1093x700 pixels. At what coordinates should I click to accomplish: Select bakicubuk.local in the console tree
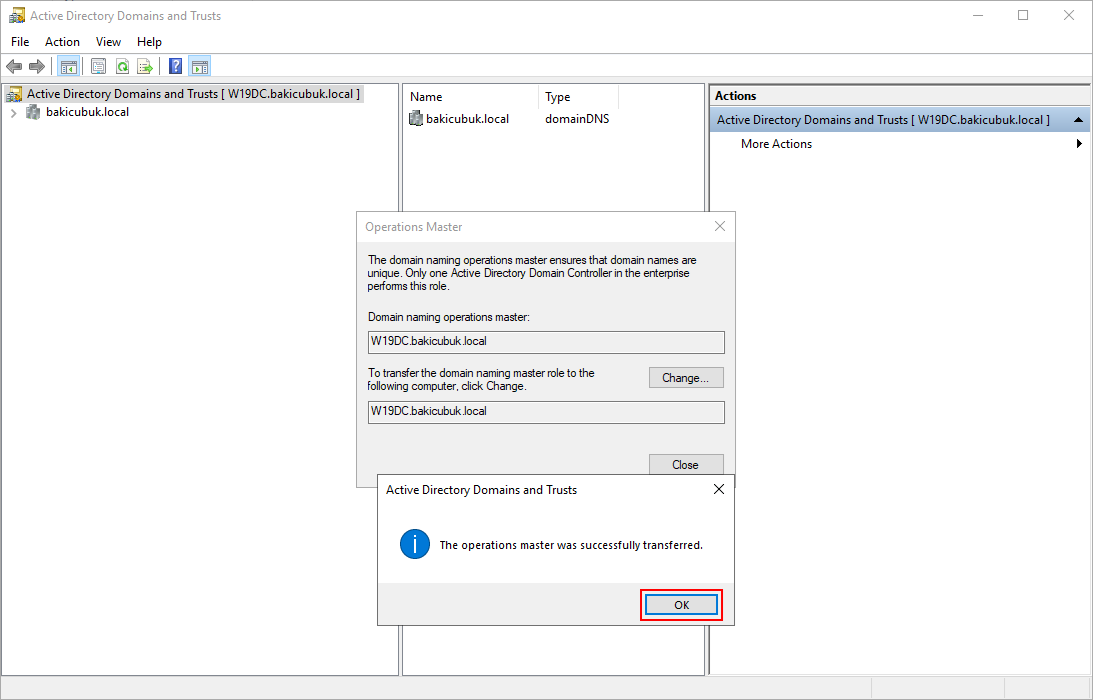tap(87, 112)
